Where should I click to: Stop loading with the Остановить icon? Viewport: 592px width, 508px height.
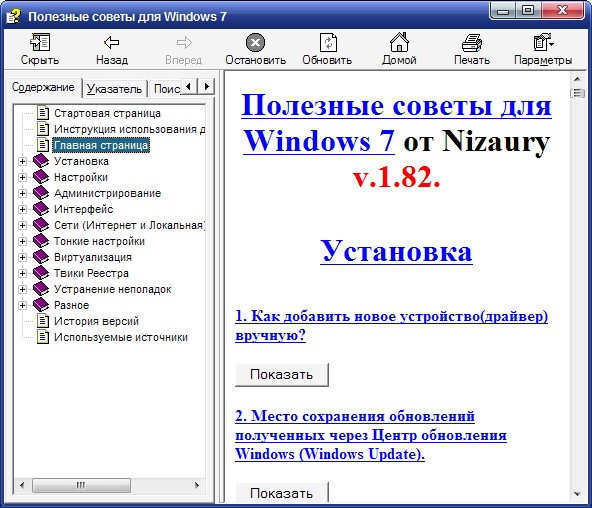click(x=255, y=42)
